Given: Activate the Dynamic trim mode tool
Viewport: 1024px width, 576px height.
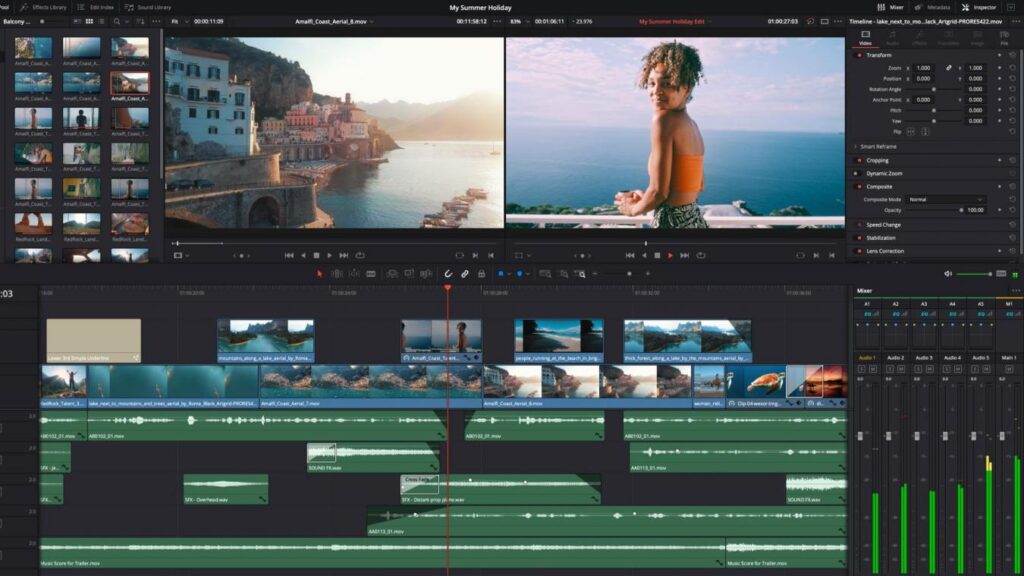Looking at the screenshot, I should [354, 274].
